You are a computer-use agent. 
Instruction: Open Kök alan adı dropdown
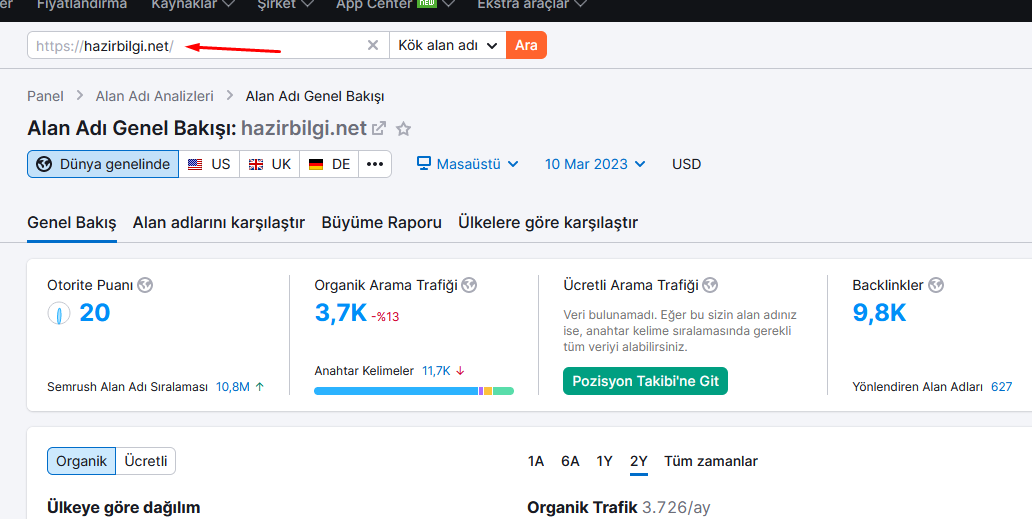(x=448, y=45)
